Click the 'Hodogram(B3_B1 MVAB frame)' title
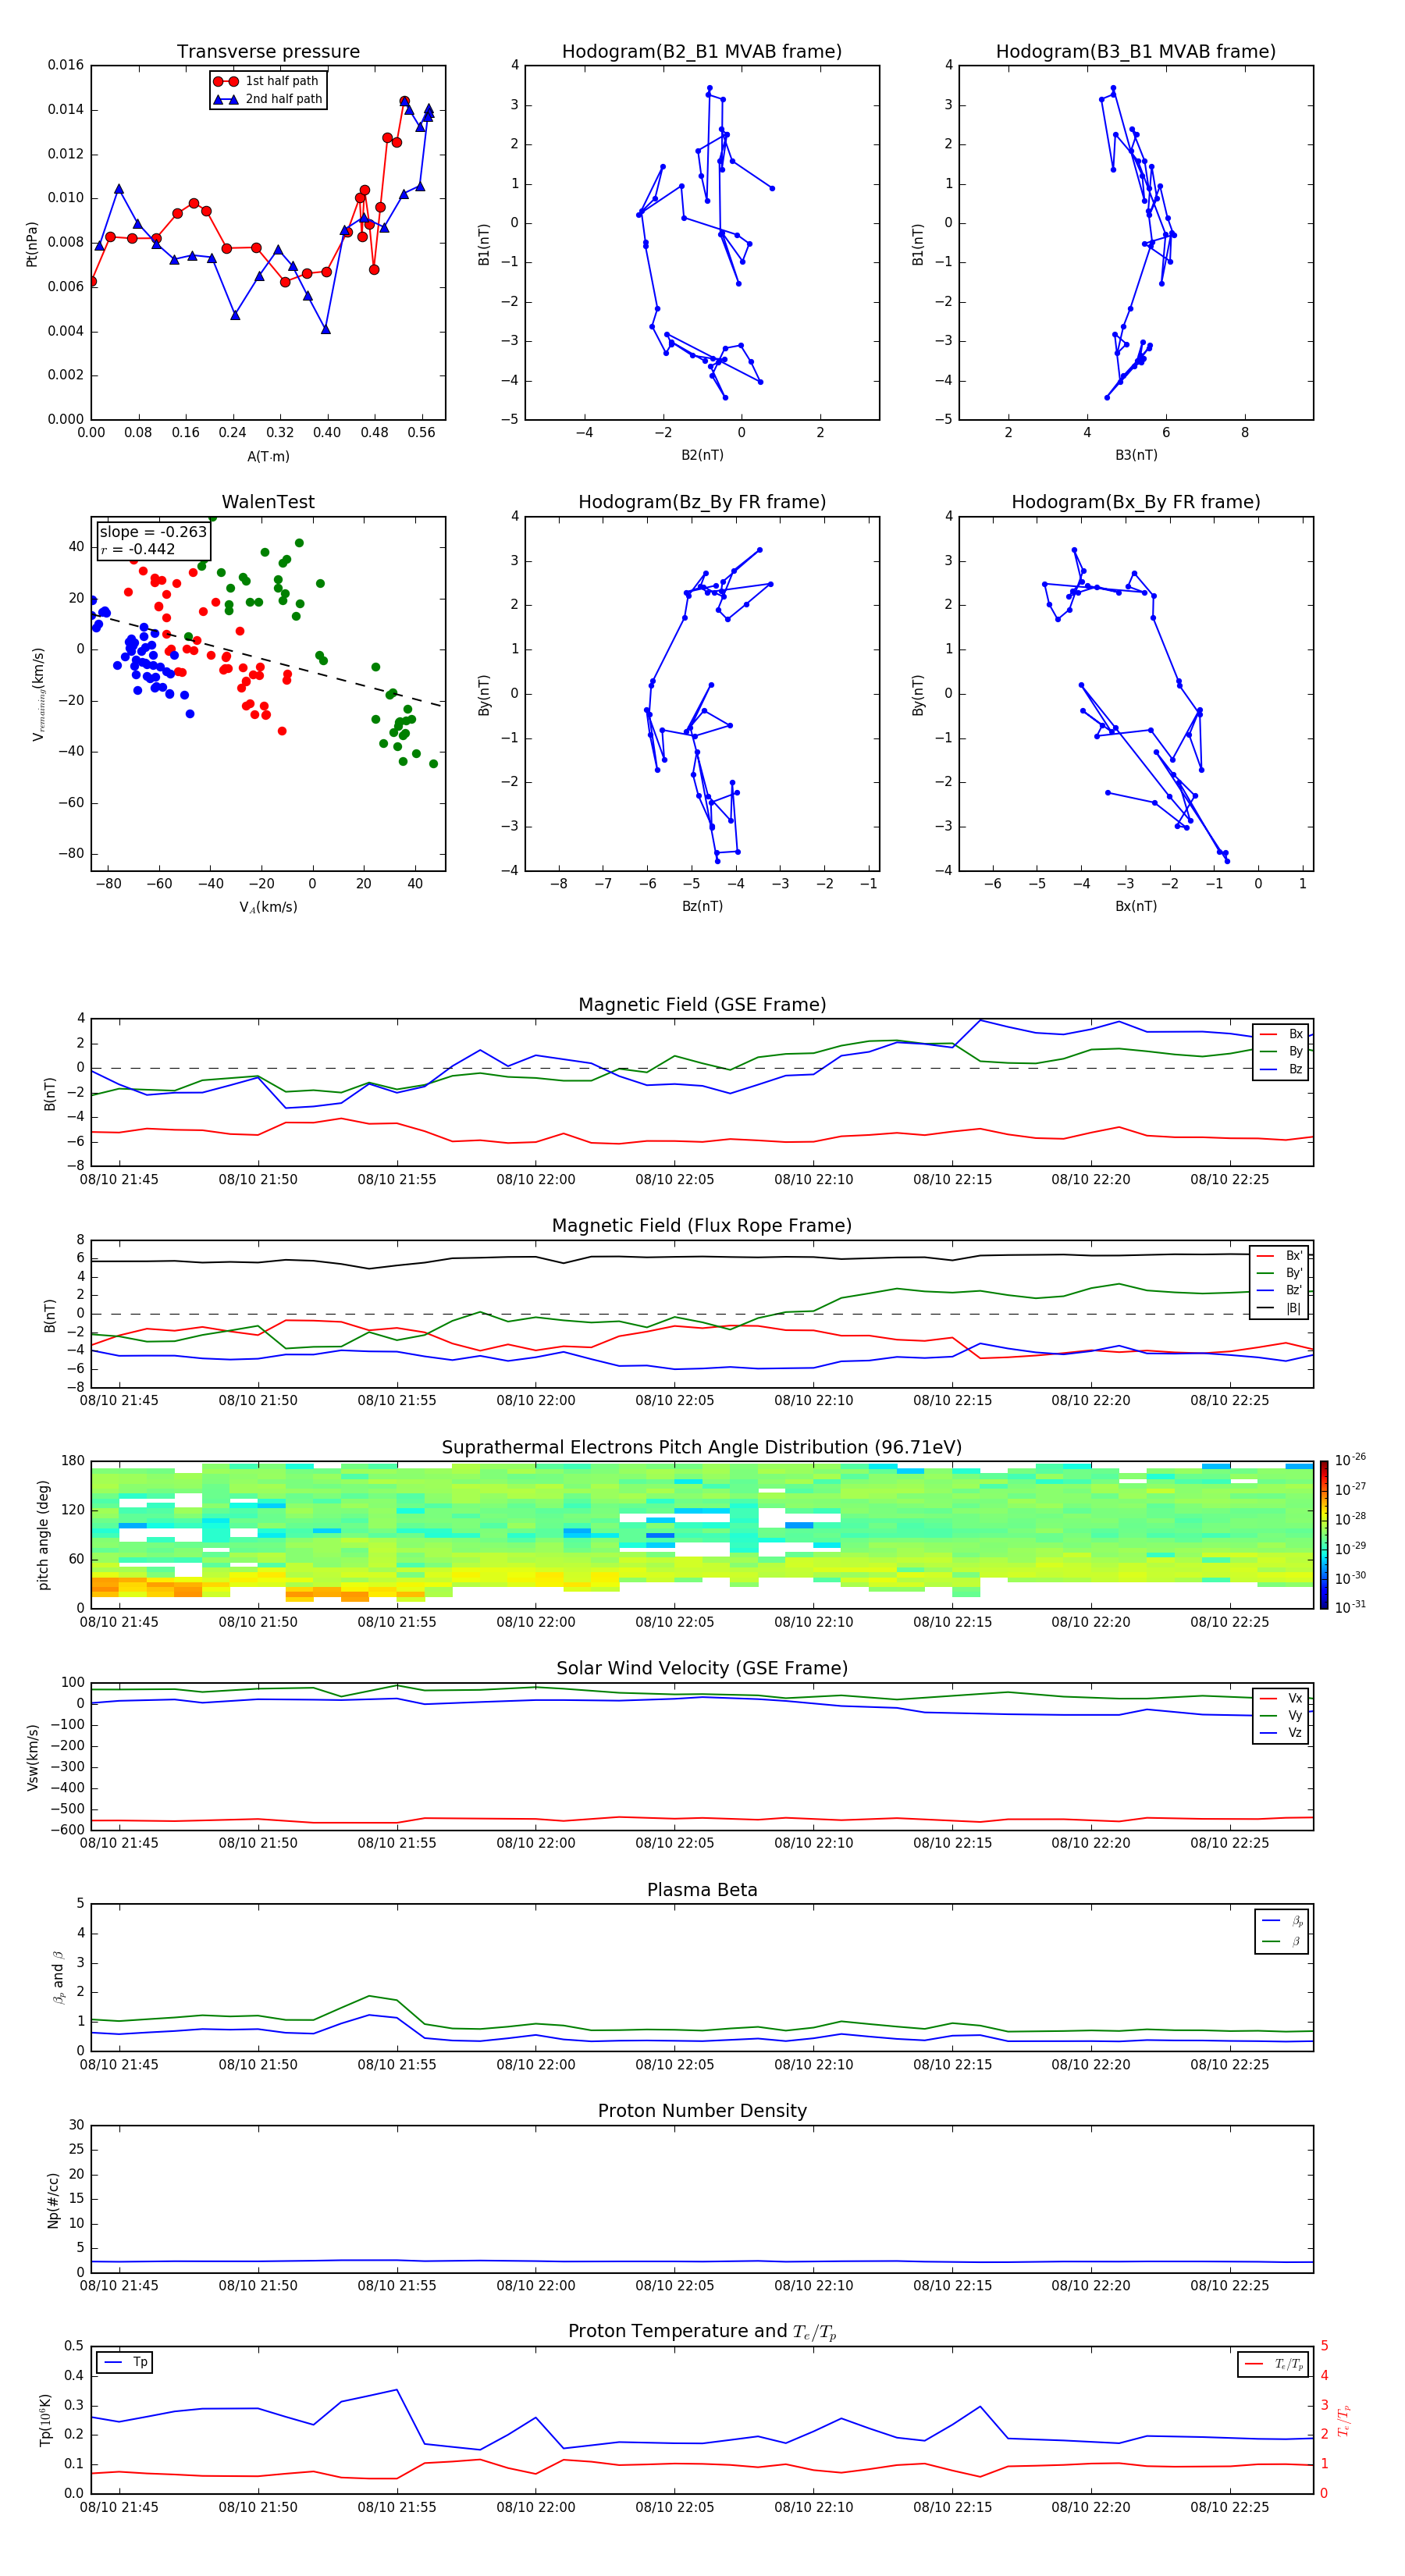The height and width of the screenshot is (2576, 1405). click(x=1136, y=52)
